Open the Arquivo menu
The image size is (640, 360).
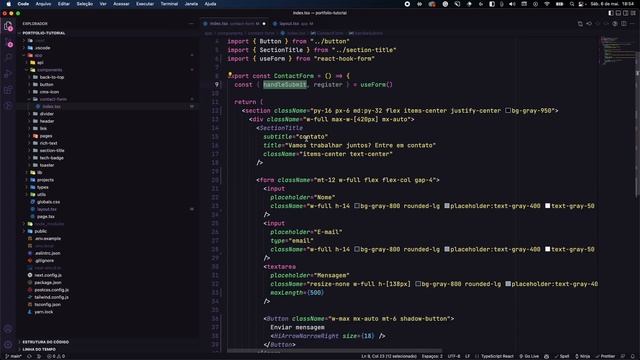coord(43,4)
